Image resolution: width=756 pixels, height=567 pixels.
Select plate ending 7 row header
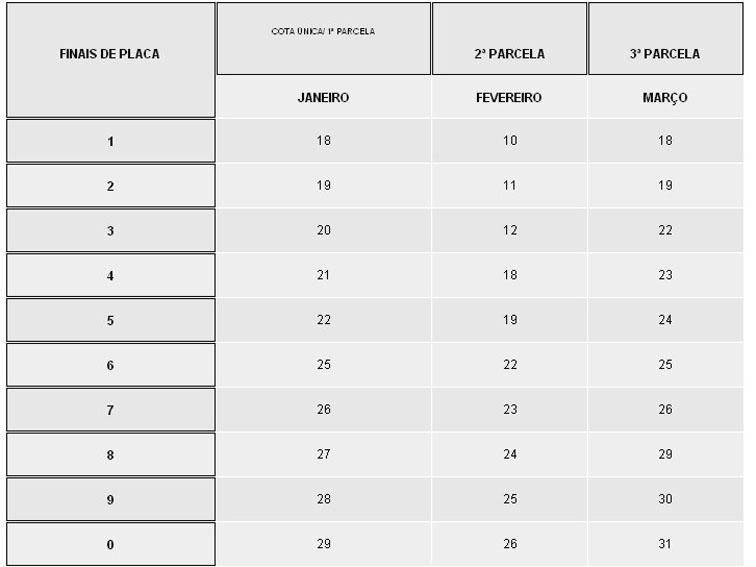(x=110, y=410)
